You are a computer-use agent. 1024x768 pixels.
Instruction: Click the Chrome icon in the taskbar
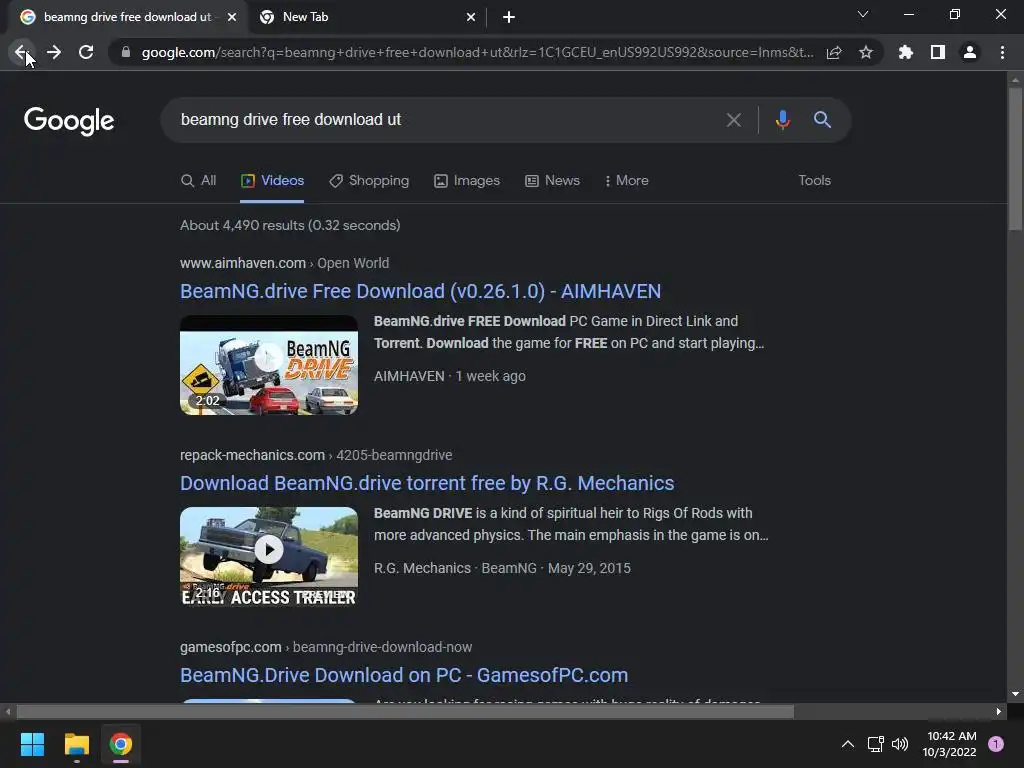tap(121, 744)
